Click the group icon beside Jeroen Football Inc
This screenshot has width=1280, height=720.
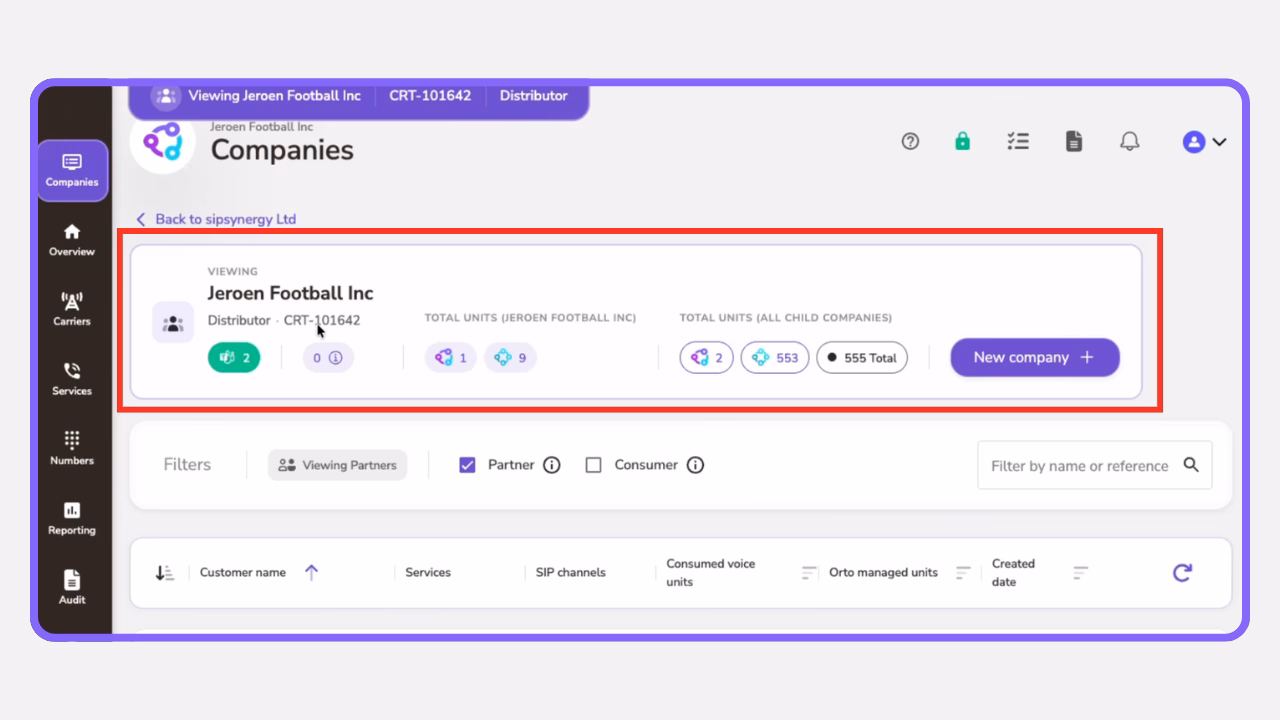173,323
